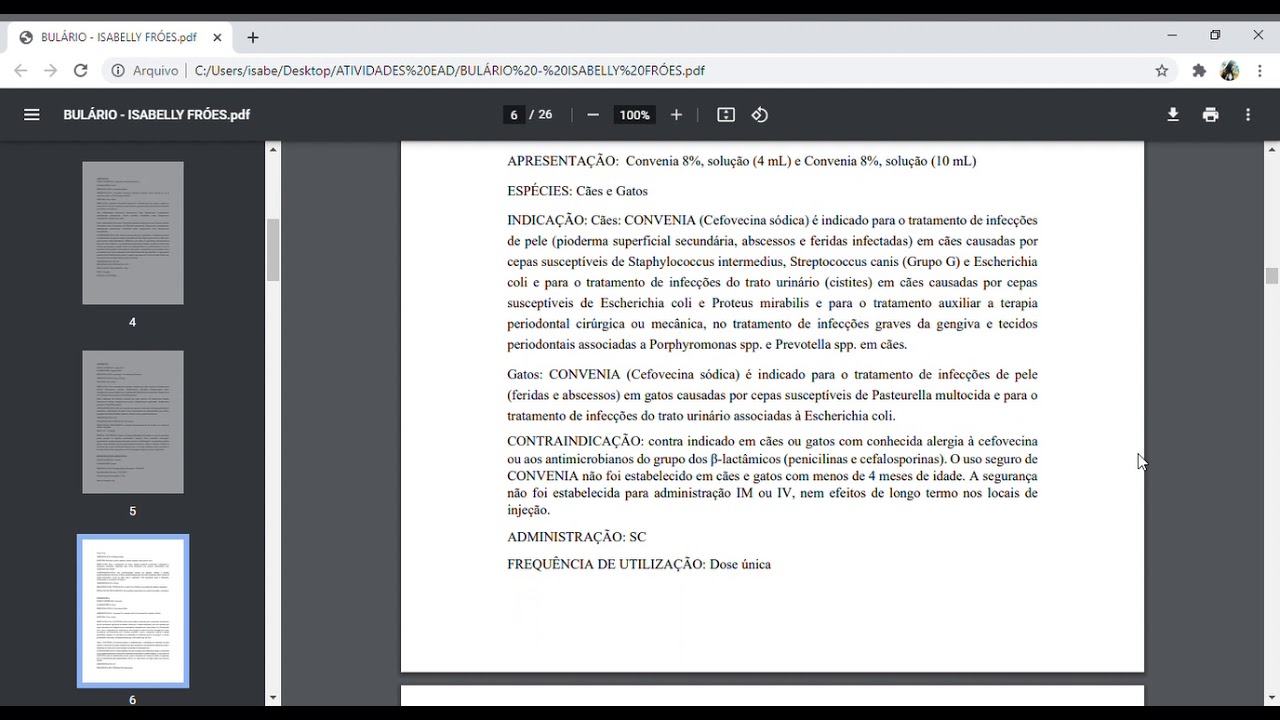Screen dimensions: 1280x720
Task: Click the 100% zoom level field
Action: tap(634, 115)
